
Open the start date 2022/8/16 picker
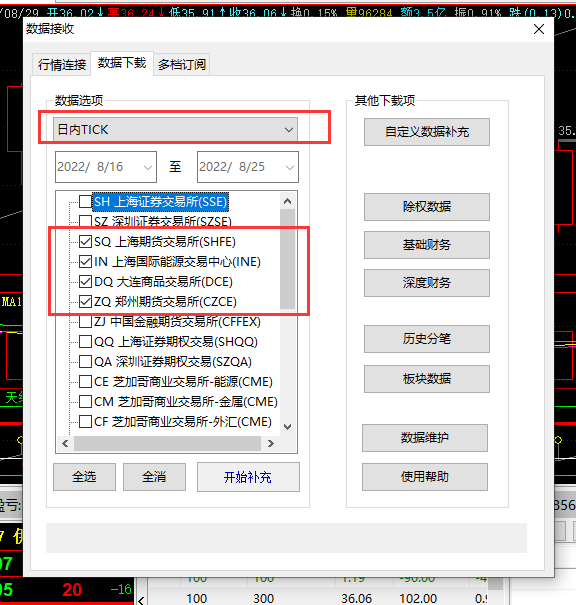point(148,167)
